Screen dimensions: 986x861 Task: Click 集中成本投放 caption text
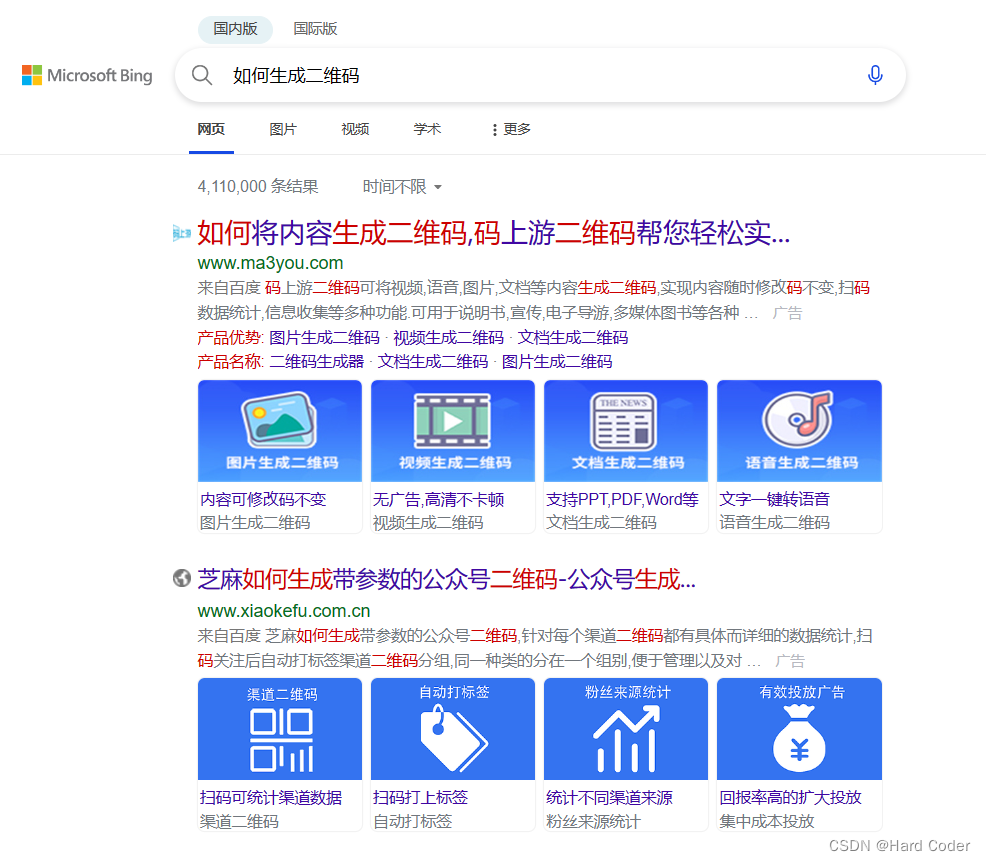pyautogui.click(x=767, y=821)
